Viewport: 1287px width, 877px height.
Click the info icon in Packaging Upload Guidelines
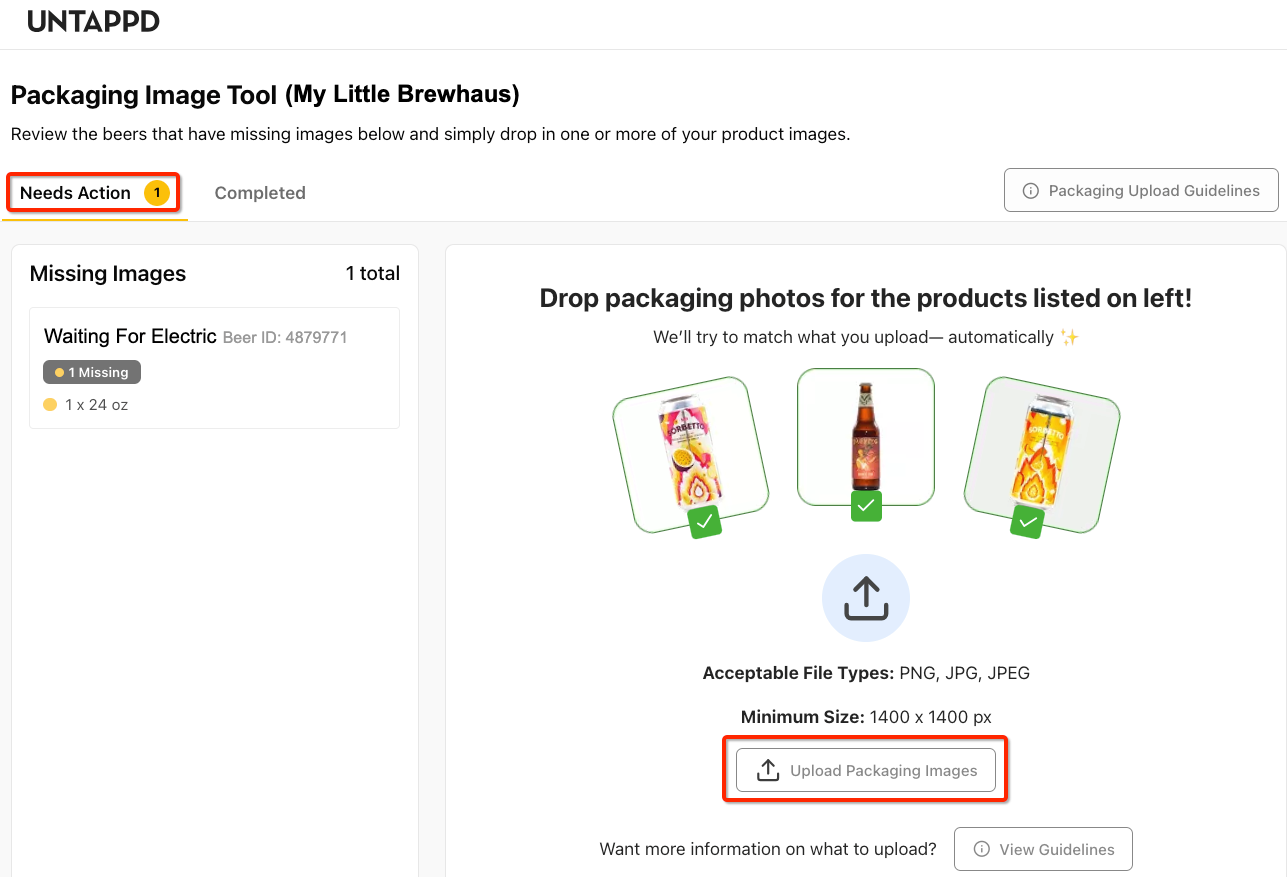pos(1030,191)
